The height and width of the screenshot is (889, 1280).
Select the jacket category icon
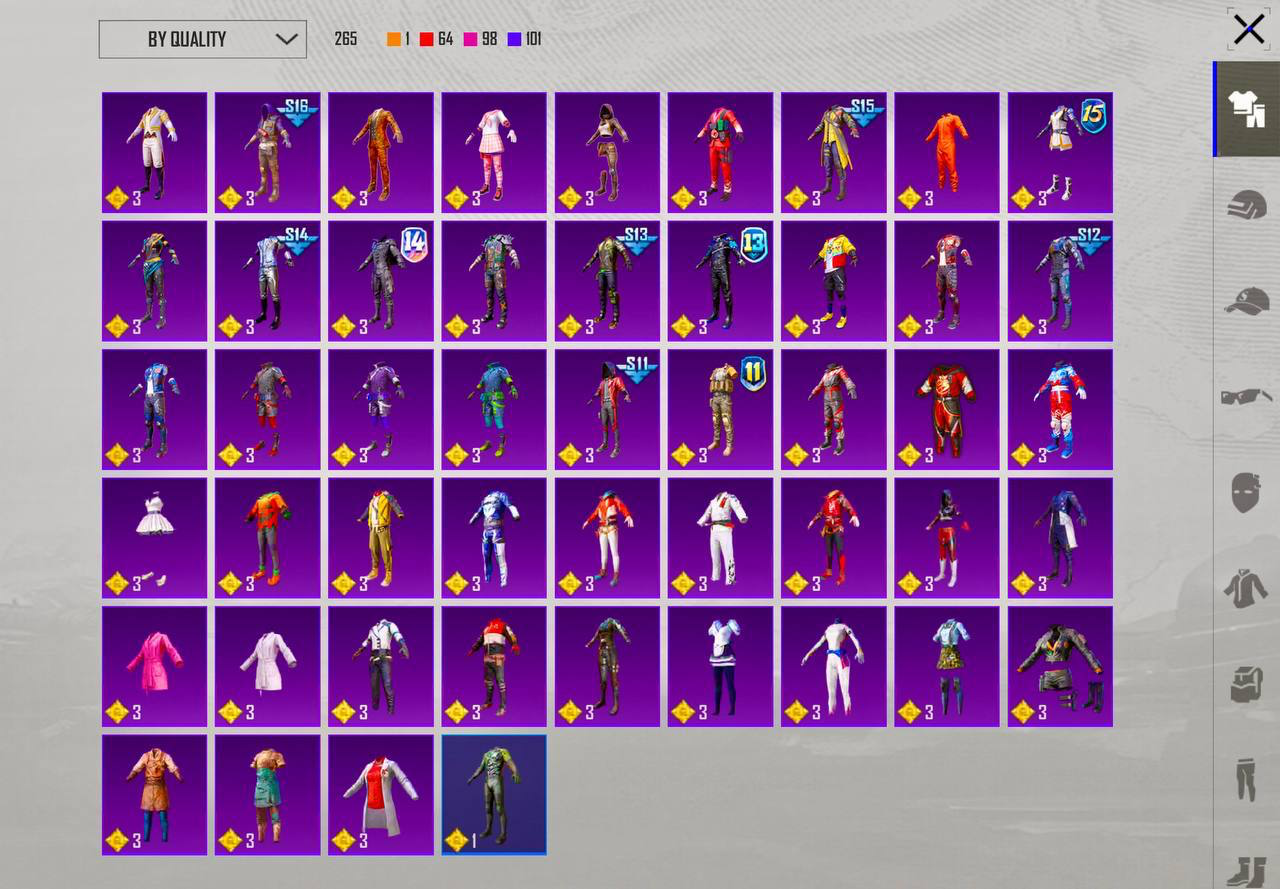[x=1246, y=589]
